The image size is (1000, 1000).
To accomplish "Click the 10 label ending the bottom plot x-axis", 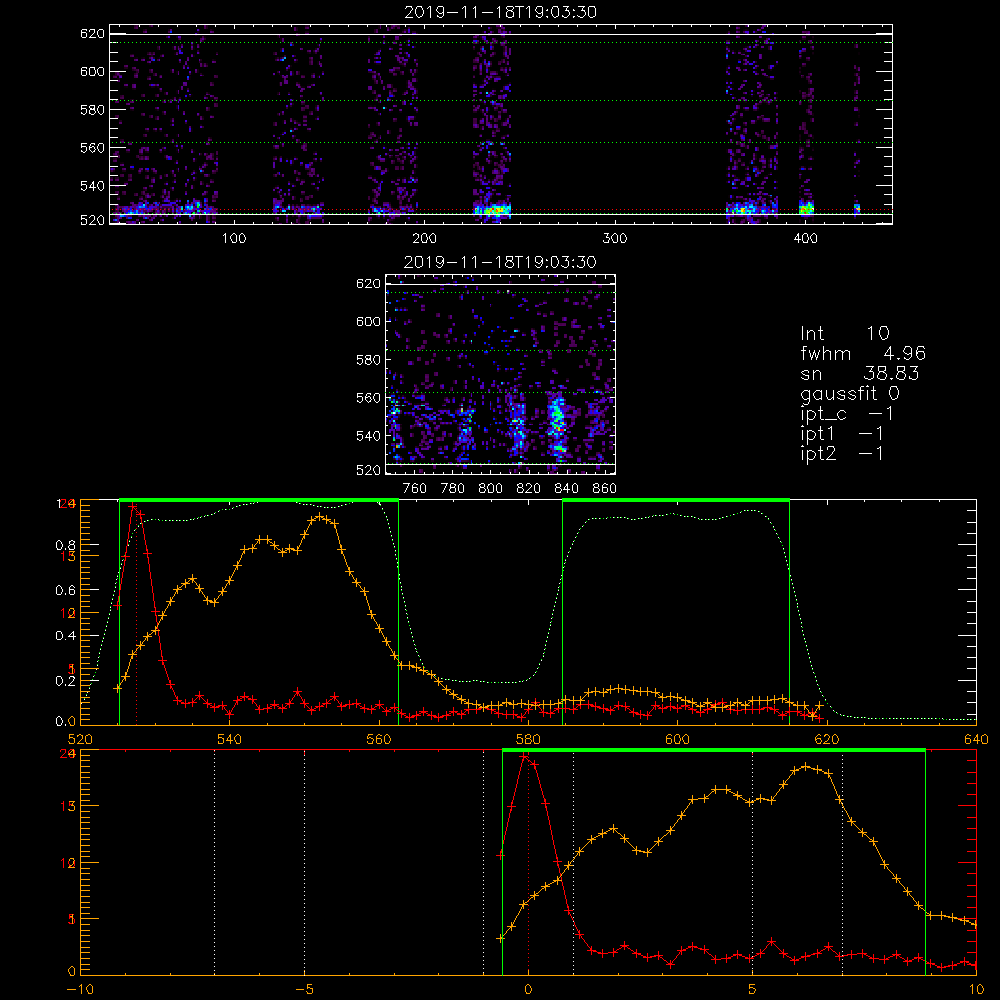I will pos(976,990).
